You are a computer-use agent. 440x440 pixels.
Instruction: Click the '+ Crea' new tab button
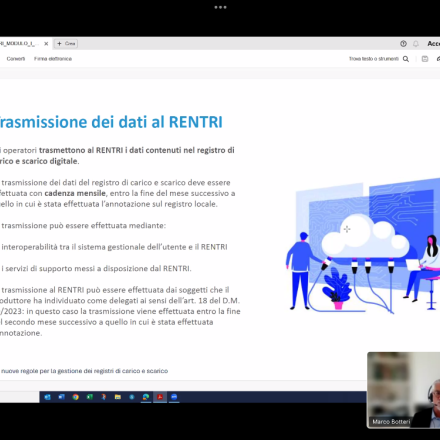click(x=66, y=44)
